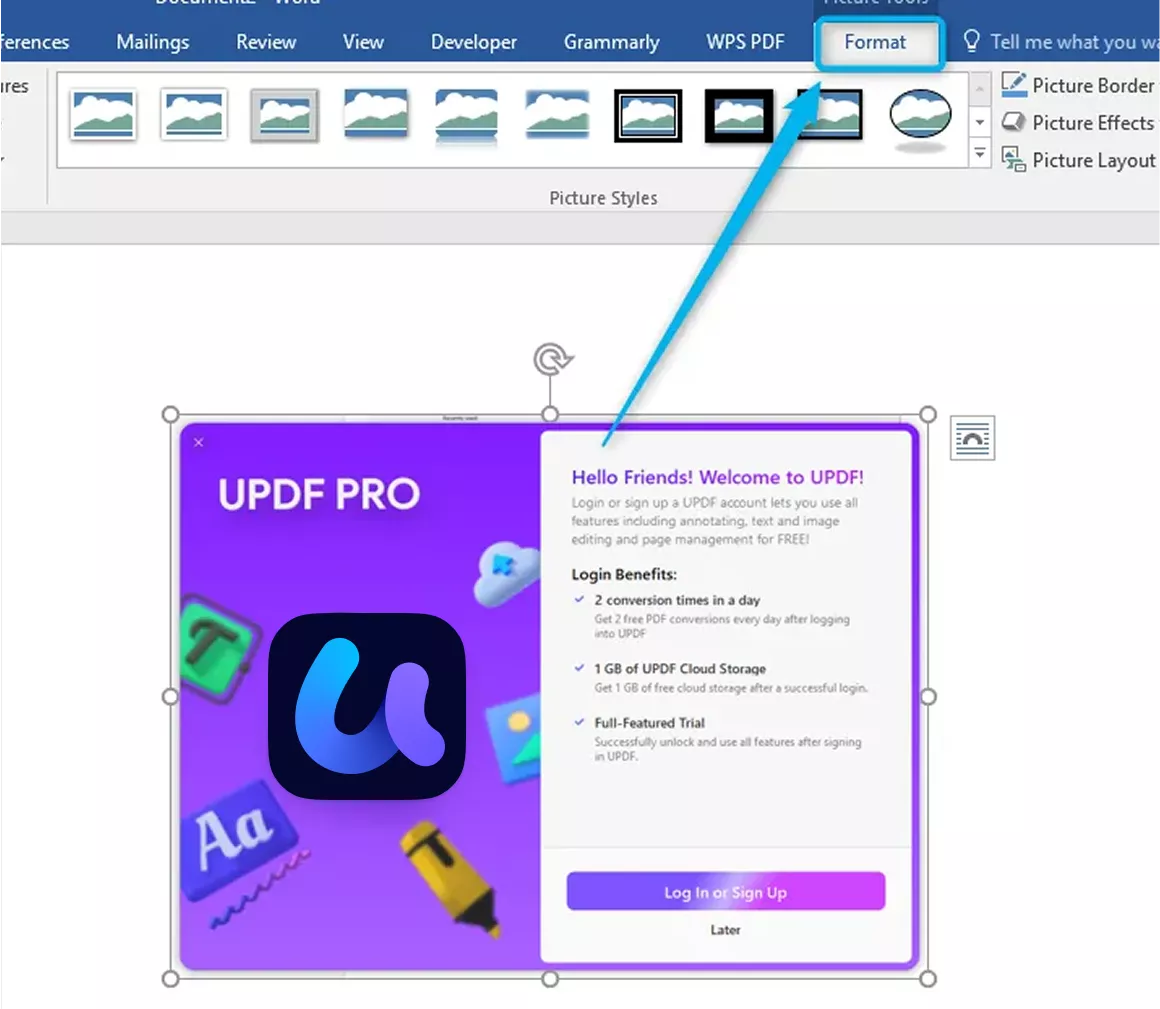Screen dimensions: 1160x1009
Task: Apply the first Simple Frame picture style
Action: tap(103, 115)
